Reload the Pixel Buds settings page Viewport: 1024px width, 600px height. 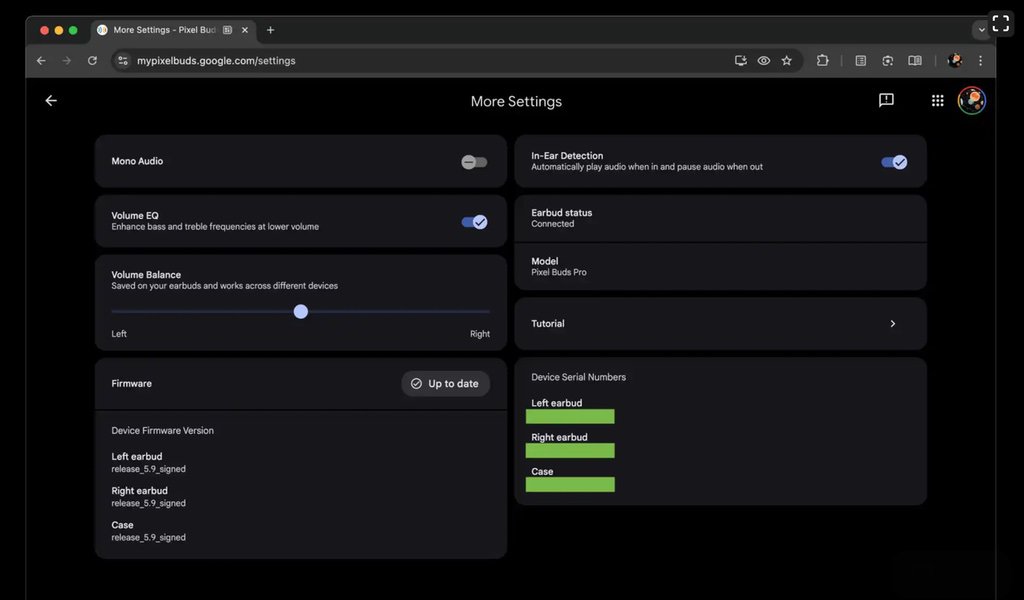click(x=92, y=61)
